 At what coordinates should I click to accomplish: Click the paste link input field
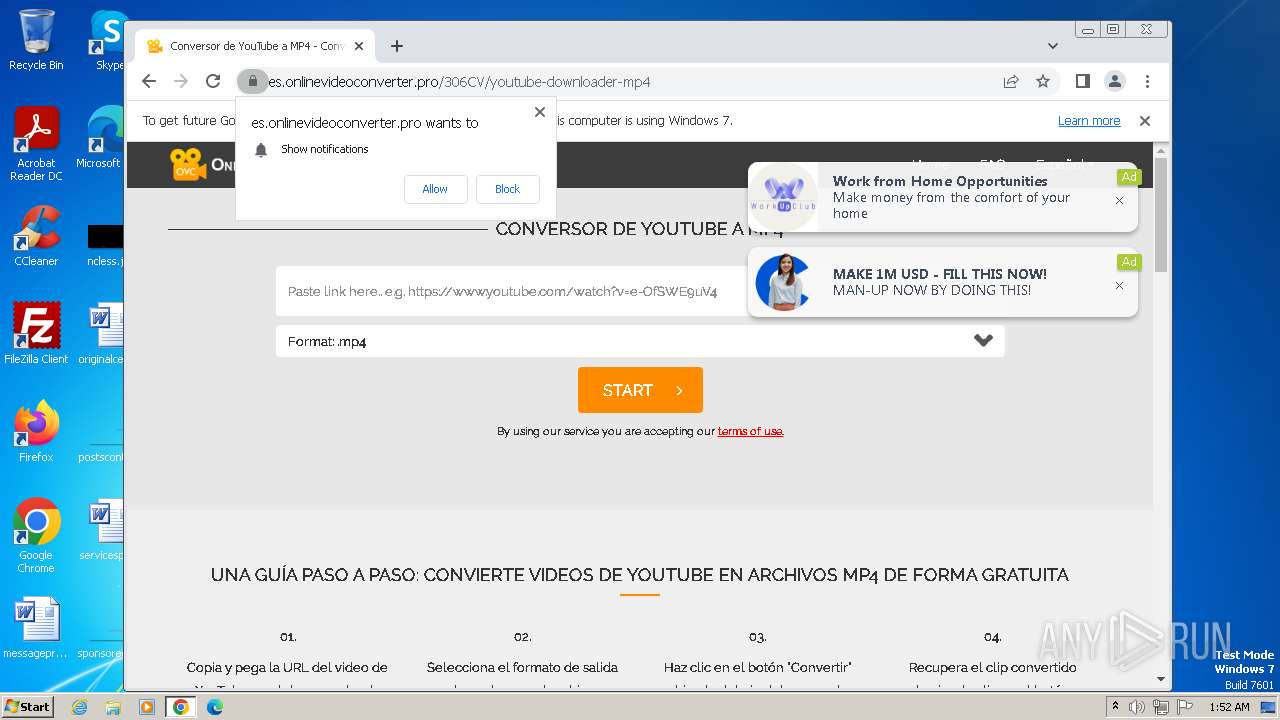pyautogui.click(x=512, y=292)
